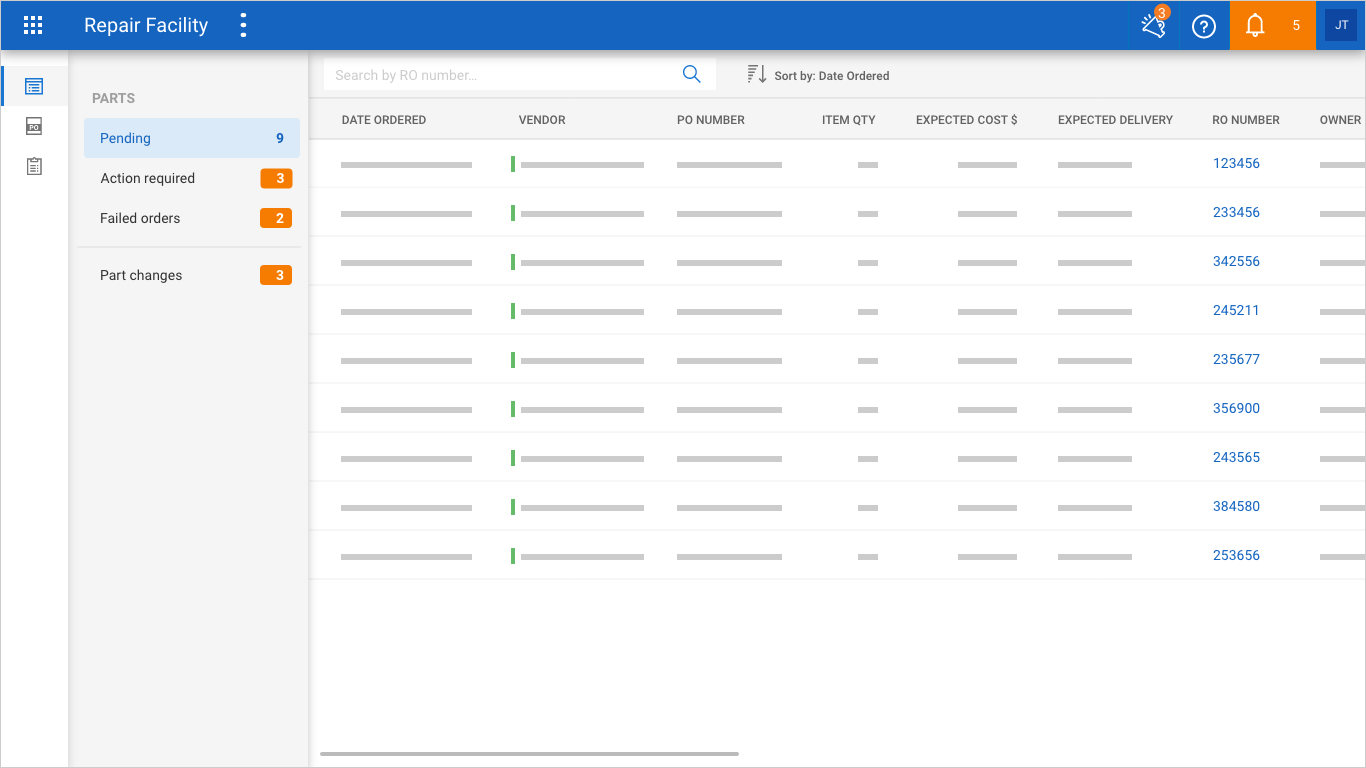Open RO number 235677 link
This screenshot has width=1366, height=768.
[1236, 359]
